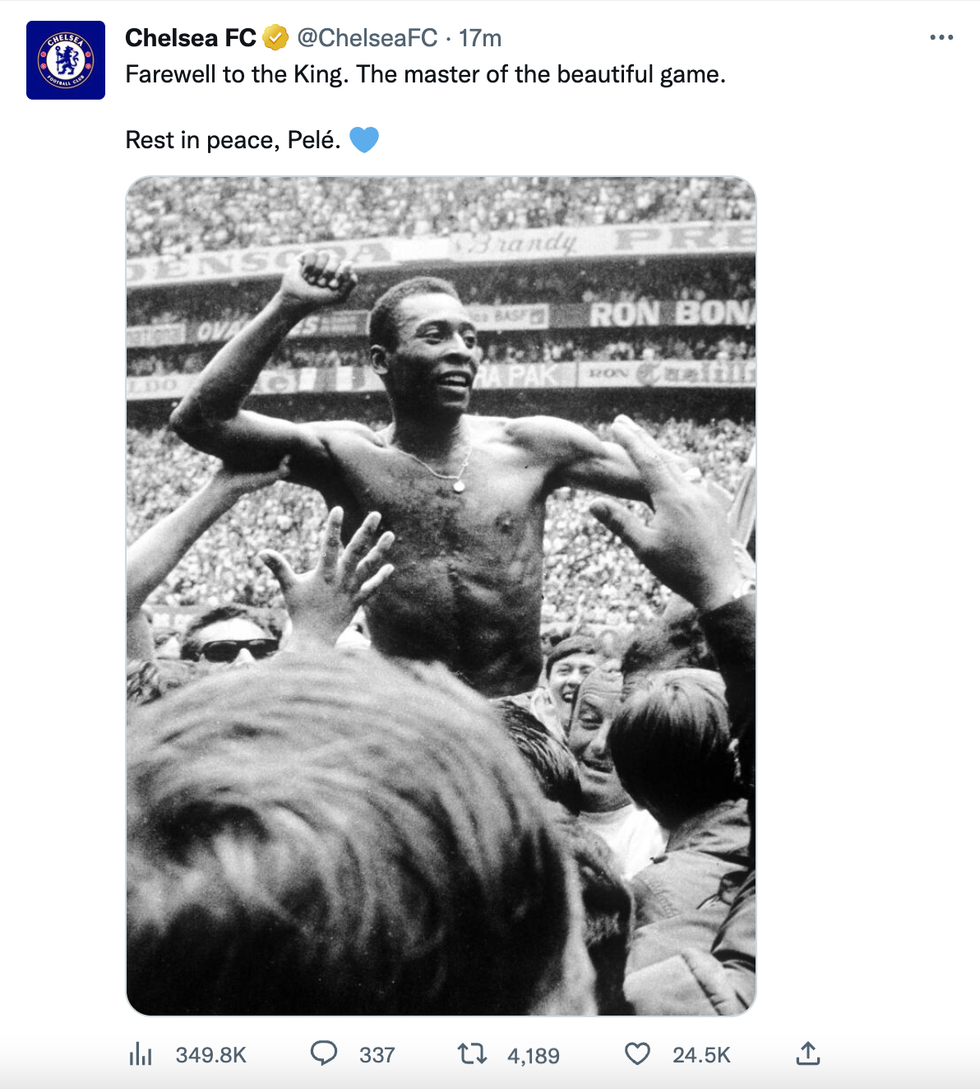Click the "Farewell to the King" text line
980x1089 pixels.
425,75
